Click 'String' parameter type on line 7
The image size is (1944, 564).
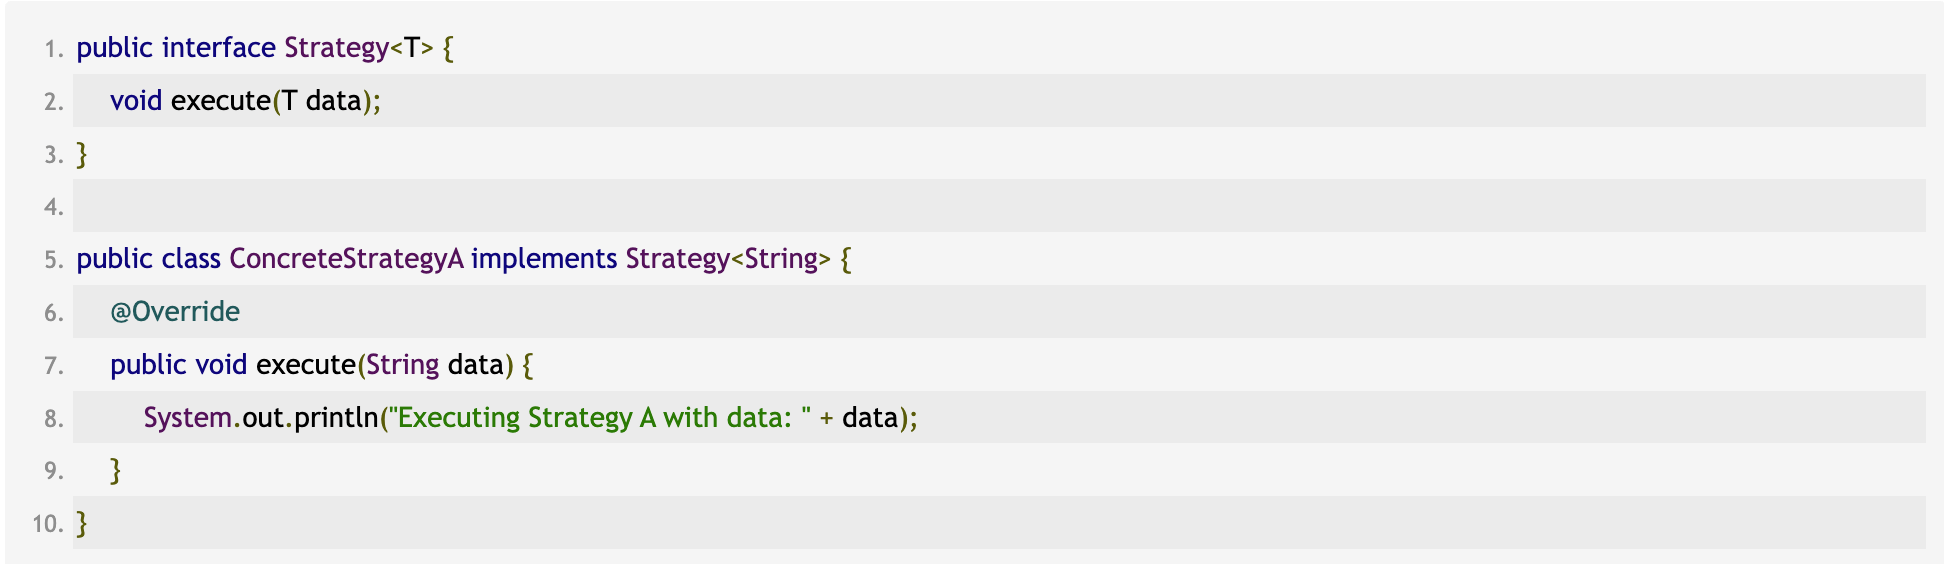click(403, 365)
